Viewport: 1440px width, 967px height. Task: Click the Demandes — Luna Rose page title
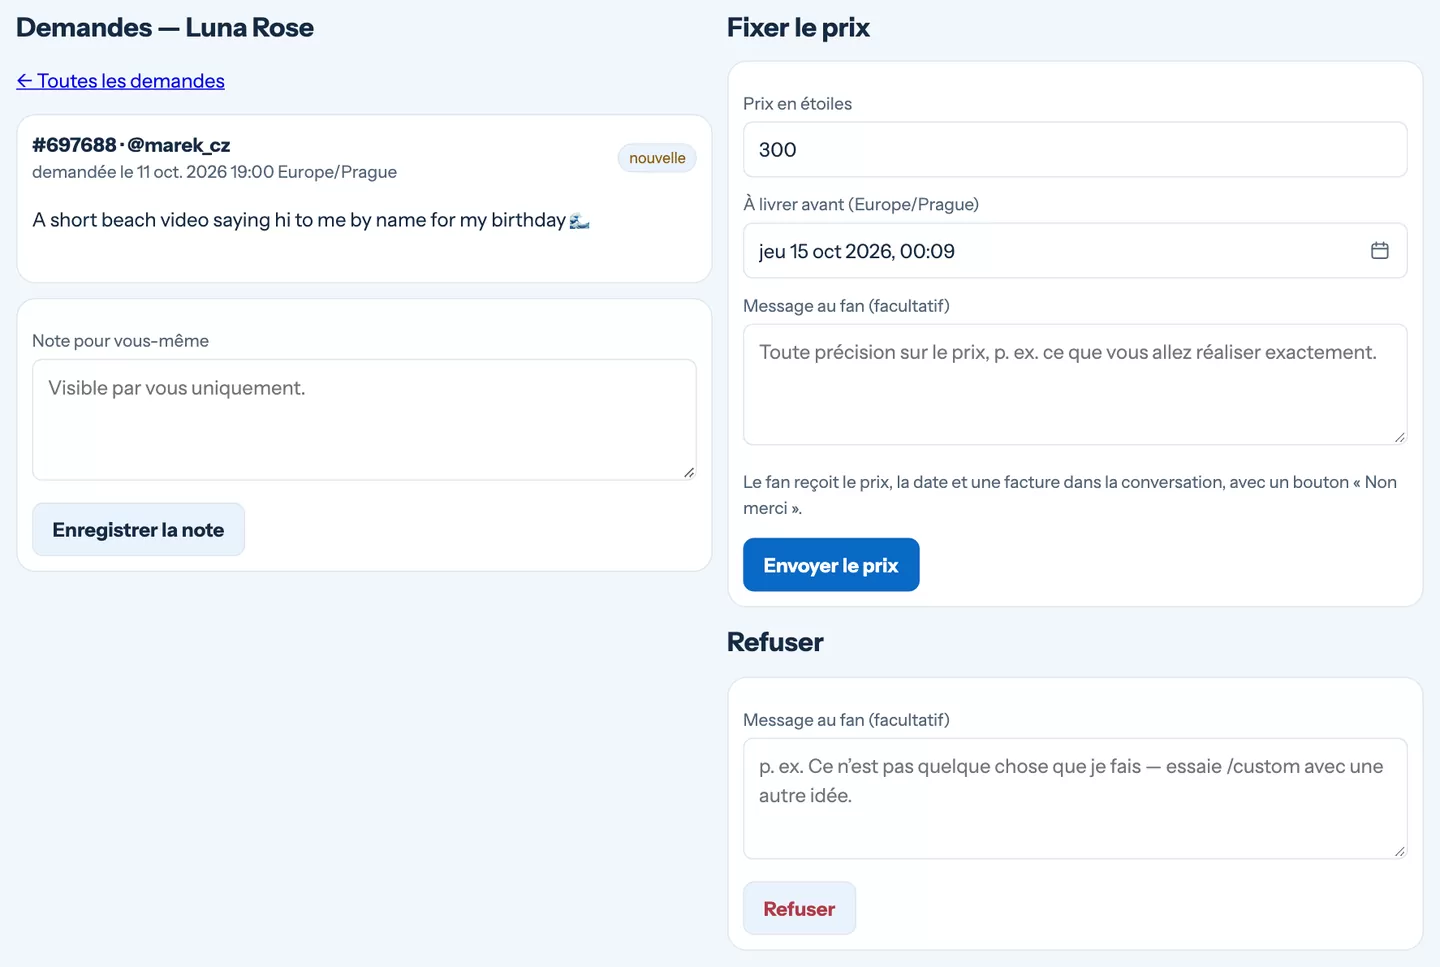(165, 28)
